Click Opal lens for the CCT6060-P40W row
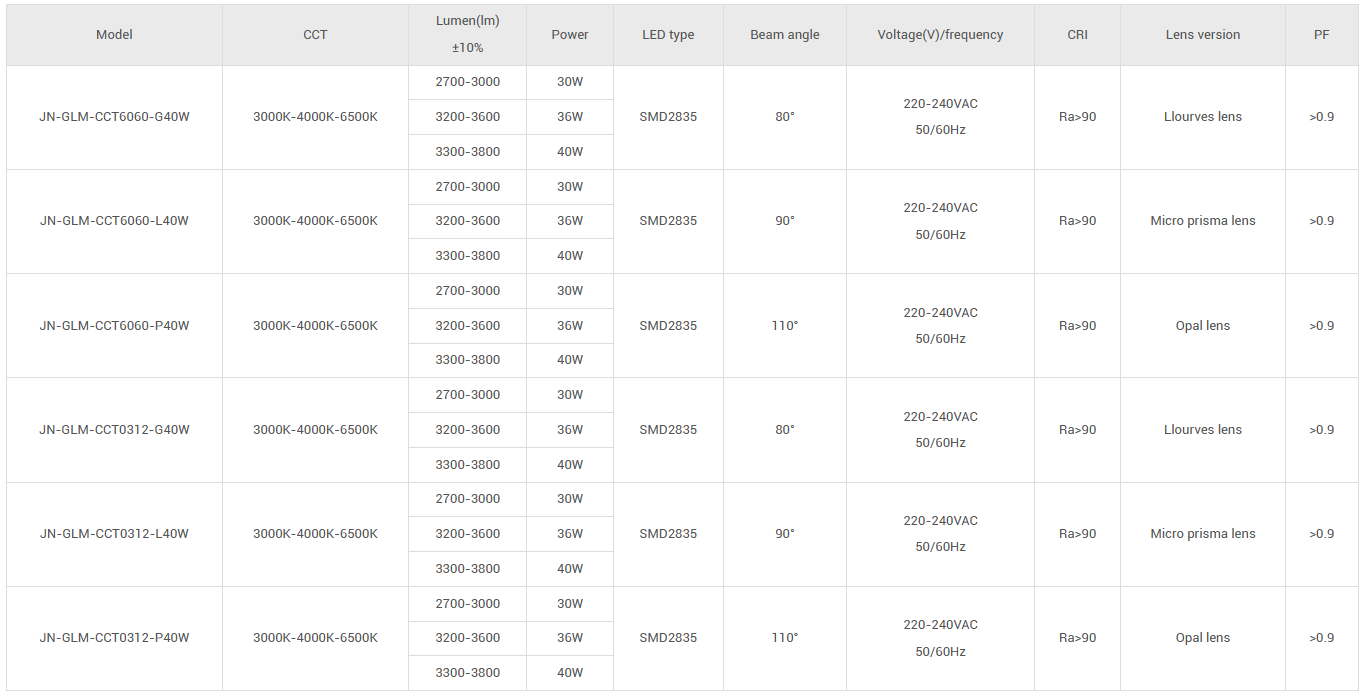1366x698 pixels. pos(1202,326)
